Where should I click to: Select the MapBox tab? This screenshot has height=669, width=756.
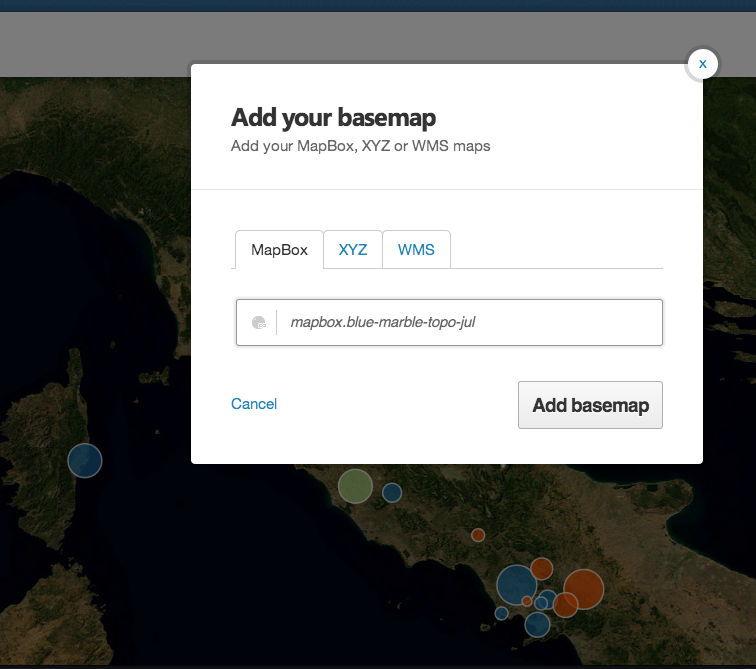pyautogui.click(x=279, y=250)
